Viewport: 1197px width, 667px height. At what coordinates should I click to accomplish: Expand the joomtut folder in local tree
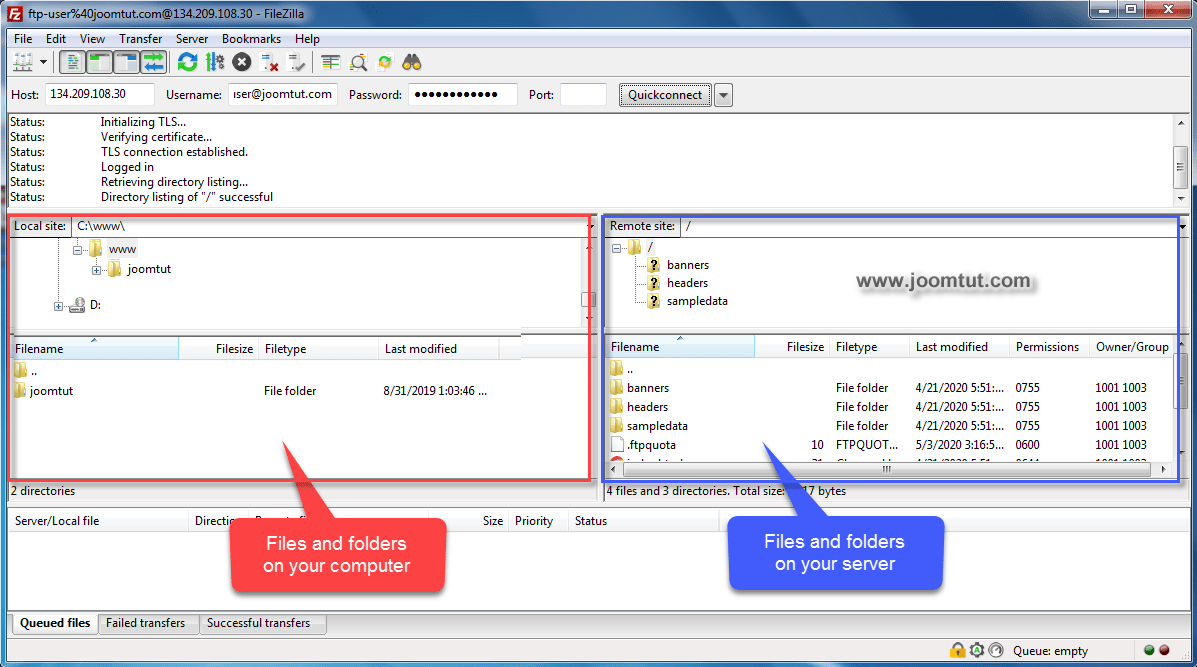97,270
